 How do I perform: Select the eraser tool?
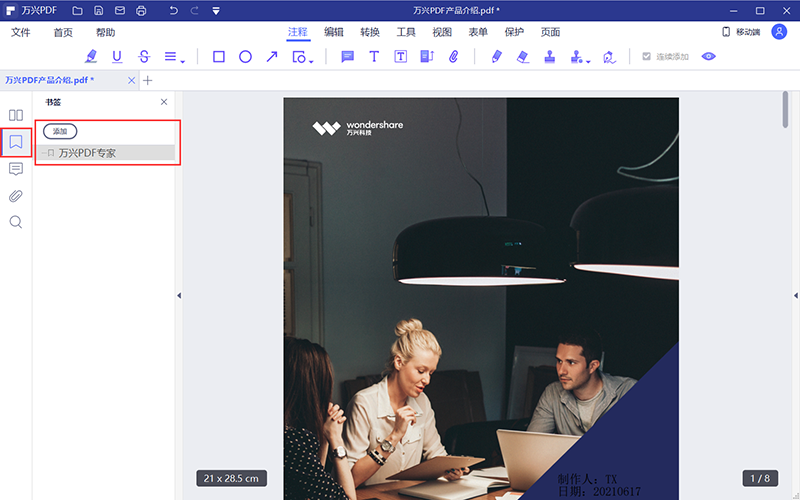tap(522, 57)
